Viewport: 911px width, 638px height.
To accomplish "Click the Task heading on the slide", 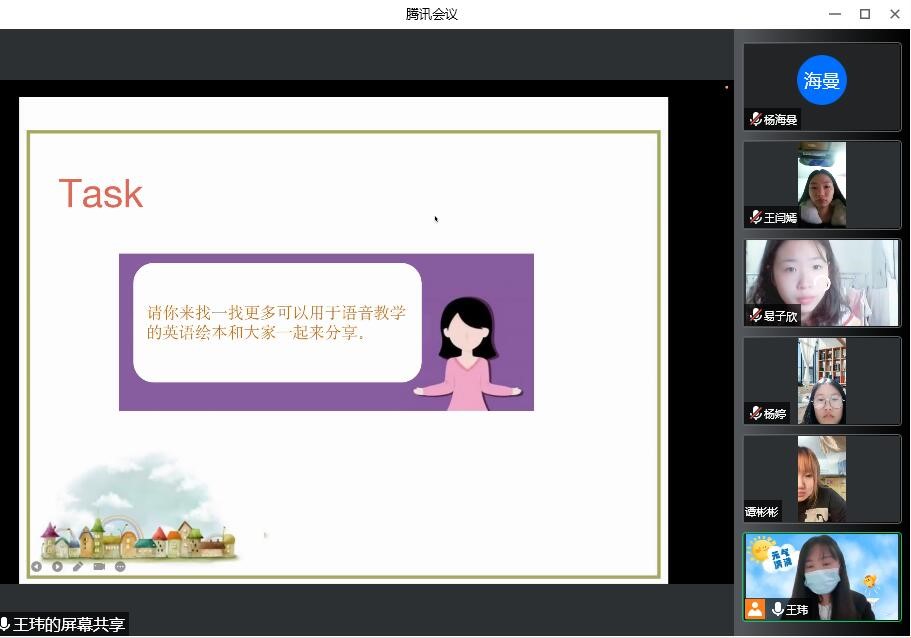I will (x=101, y=194).
